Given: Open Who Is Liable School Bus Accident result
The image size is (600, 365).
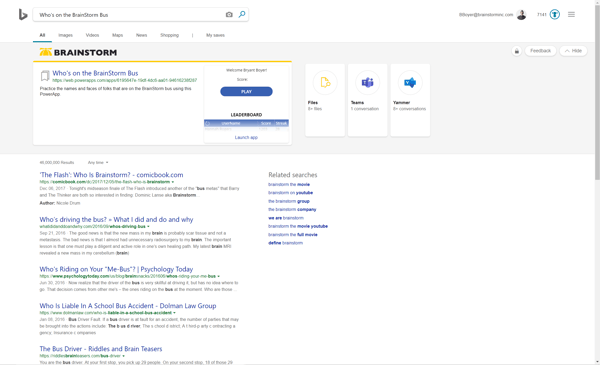Looking at the screenshot, I should (128, 306).
